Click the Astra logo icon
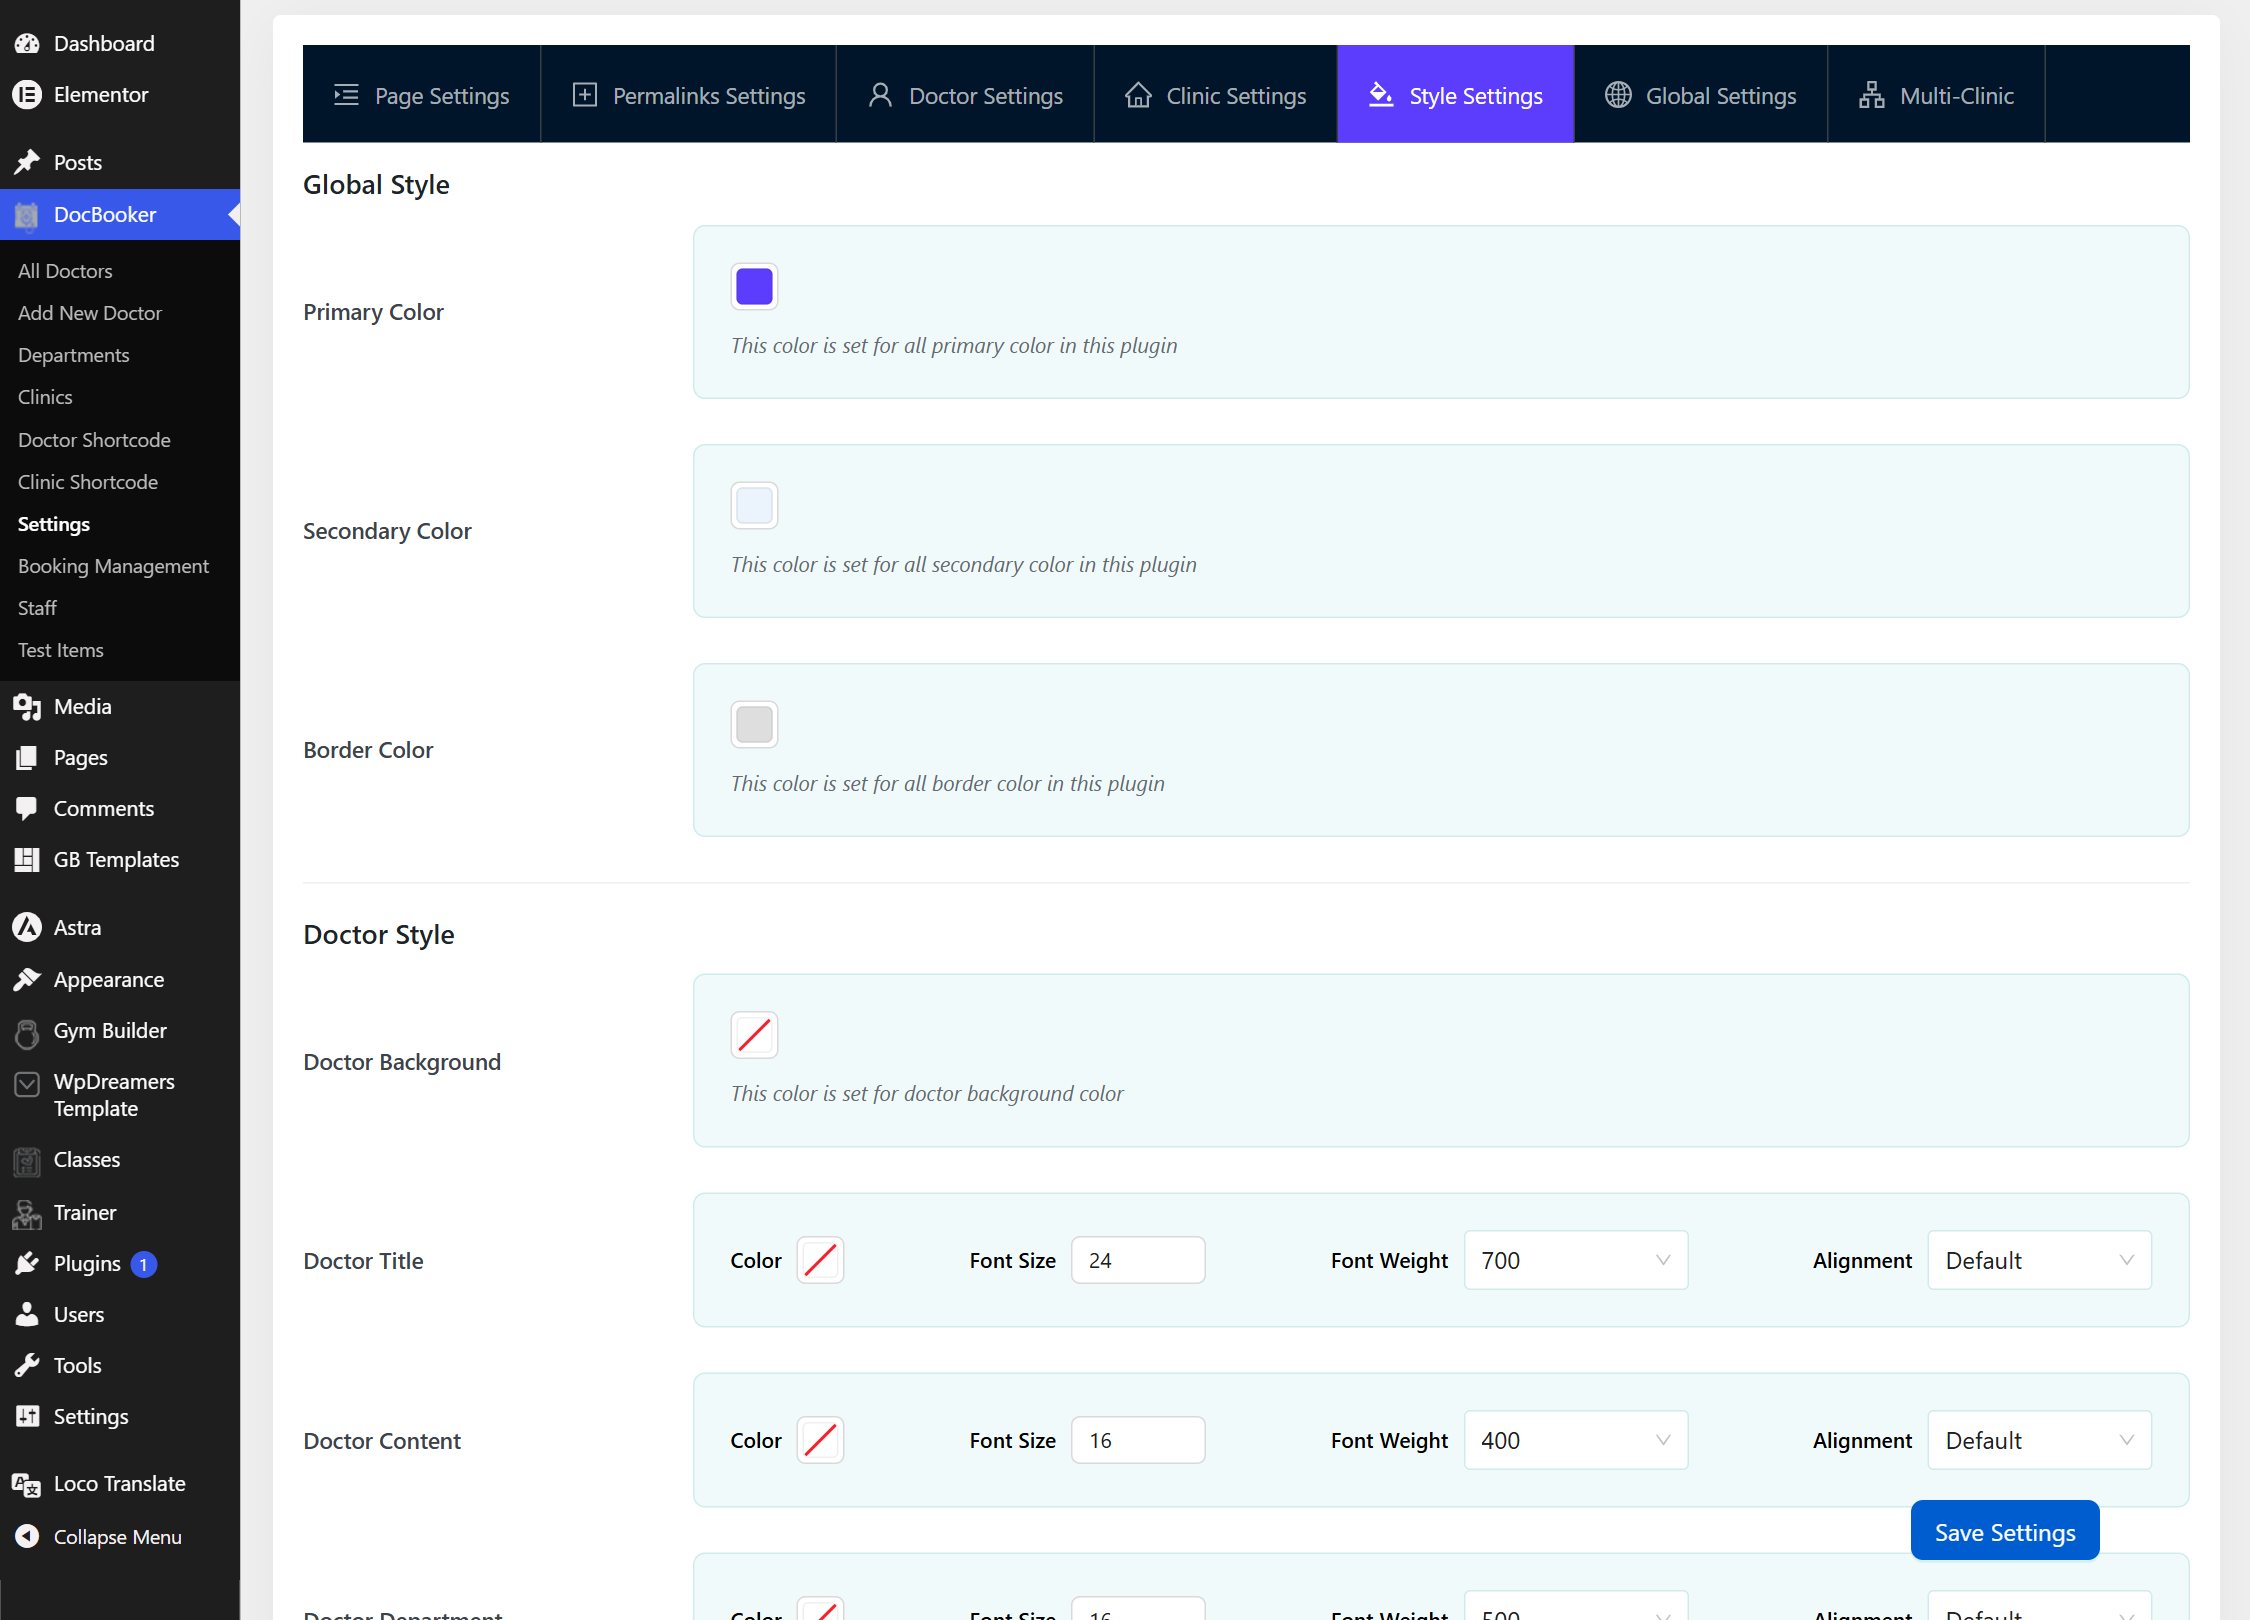 coord(27,927)
